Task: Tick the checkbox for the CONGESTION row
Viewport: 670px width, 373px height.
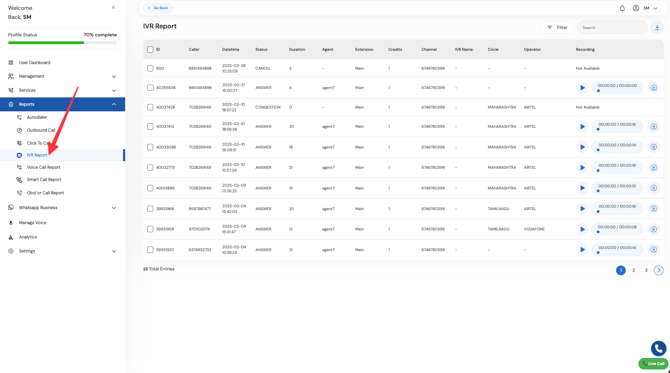Action: click(x=150, y=107)
